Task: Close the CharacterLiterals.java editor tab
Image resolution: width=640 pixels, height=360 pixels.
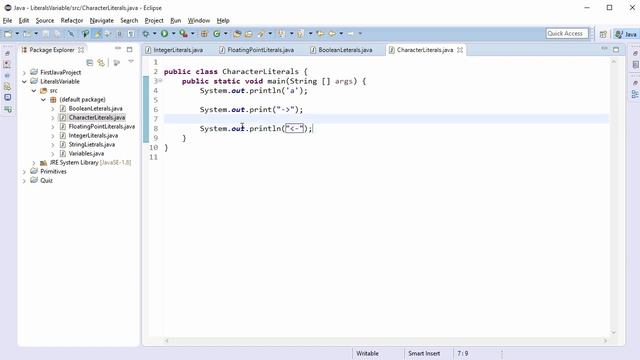Action: pyautogui.click(x=460, y=50)
